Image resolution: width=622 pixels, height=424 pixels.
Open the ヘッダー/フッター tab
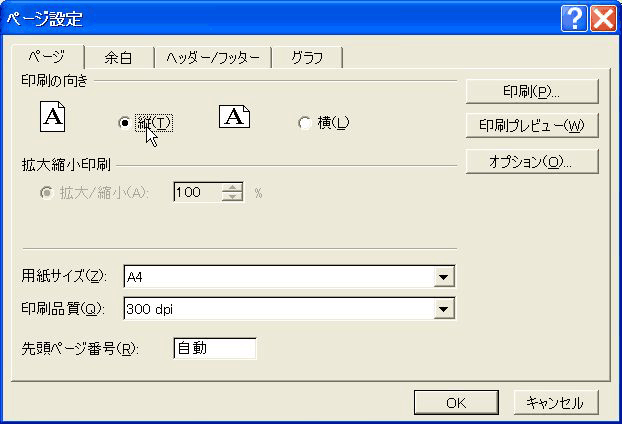pos(212,58)
